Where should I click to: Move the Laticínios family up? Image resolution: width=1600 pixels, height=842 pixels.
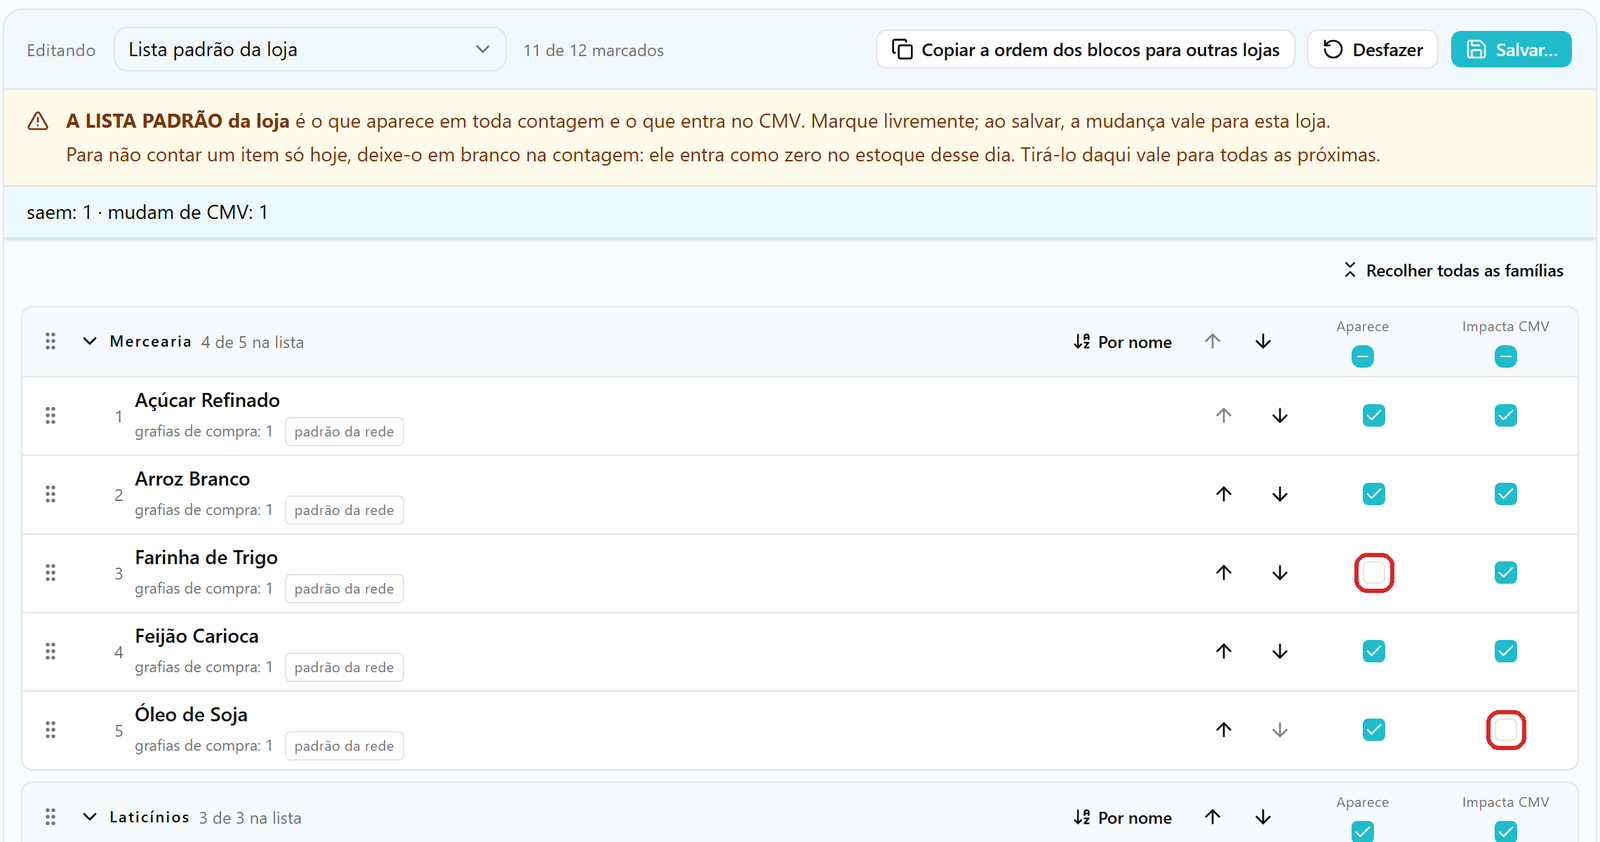pos(1213,817)
